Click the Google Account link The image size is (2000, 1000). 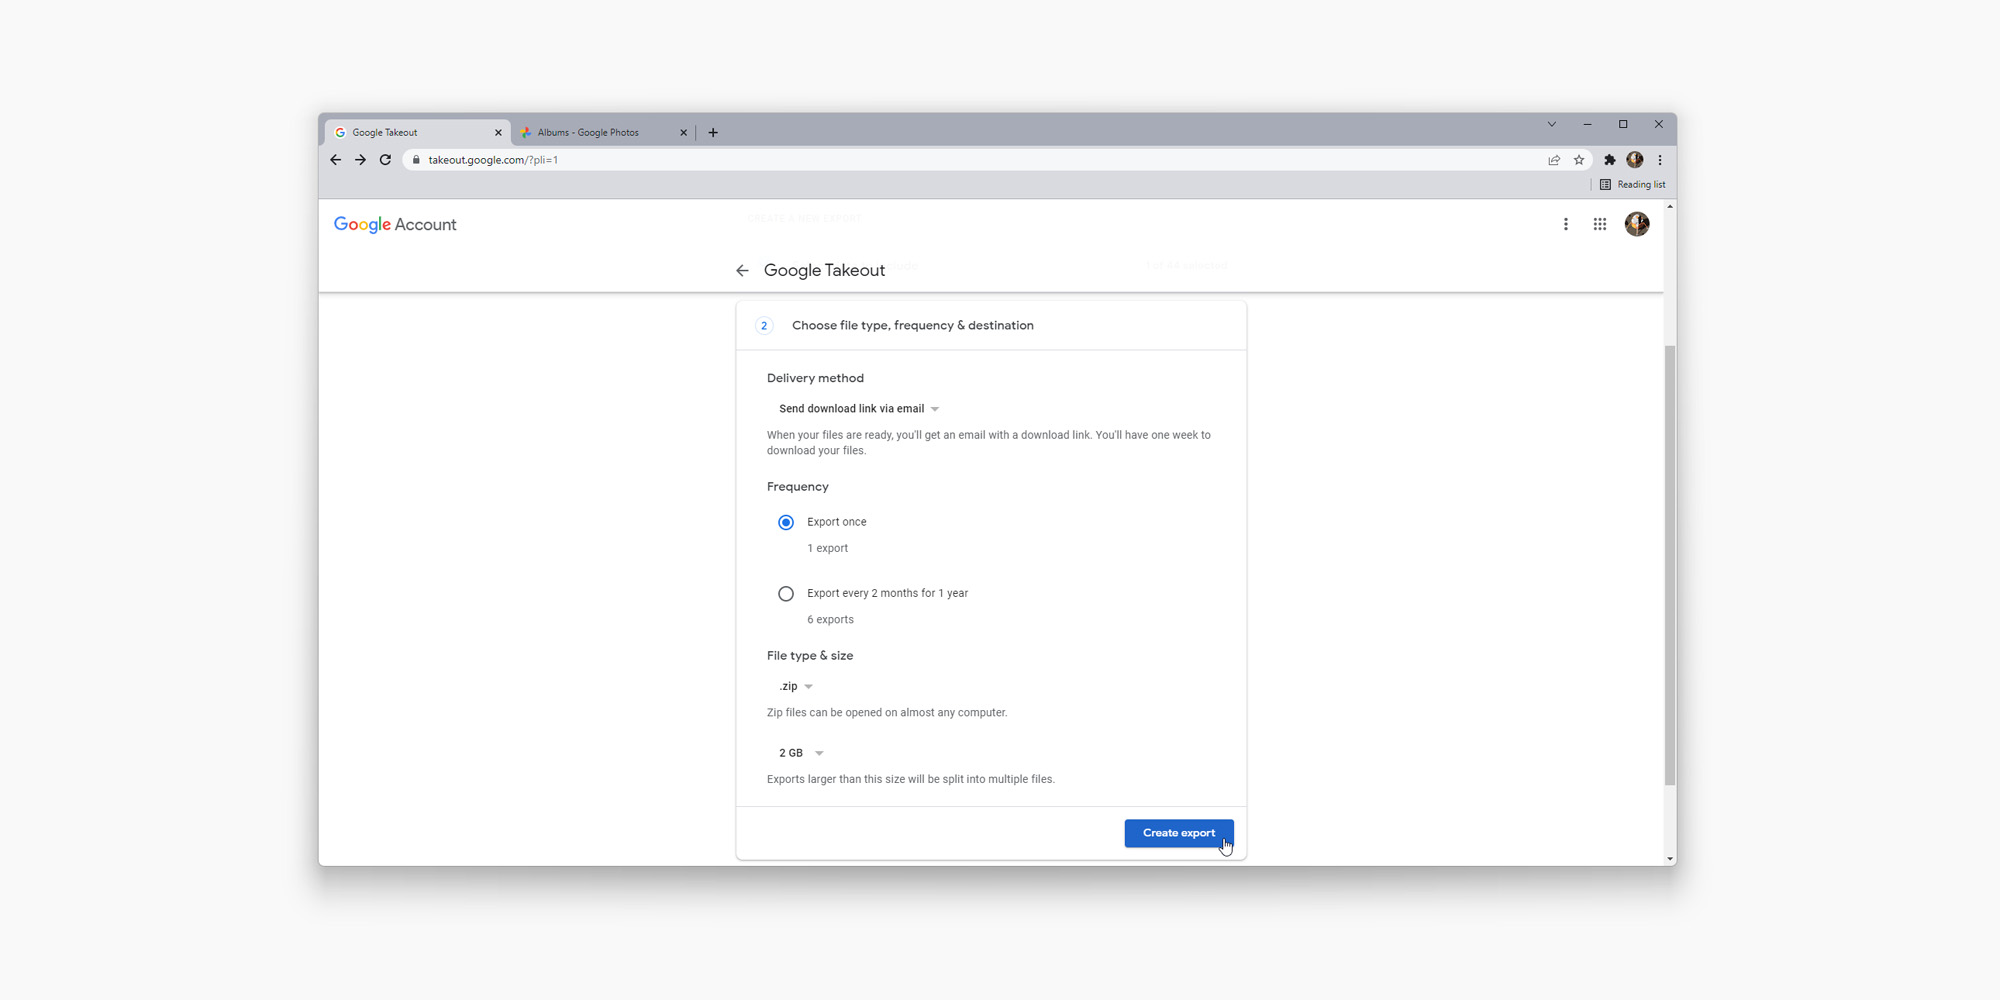pos(394,224)
